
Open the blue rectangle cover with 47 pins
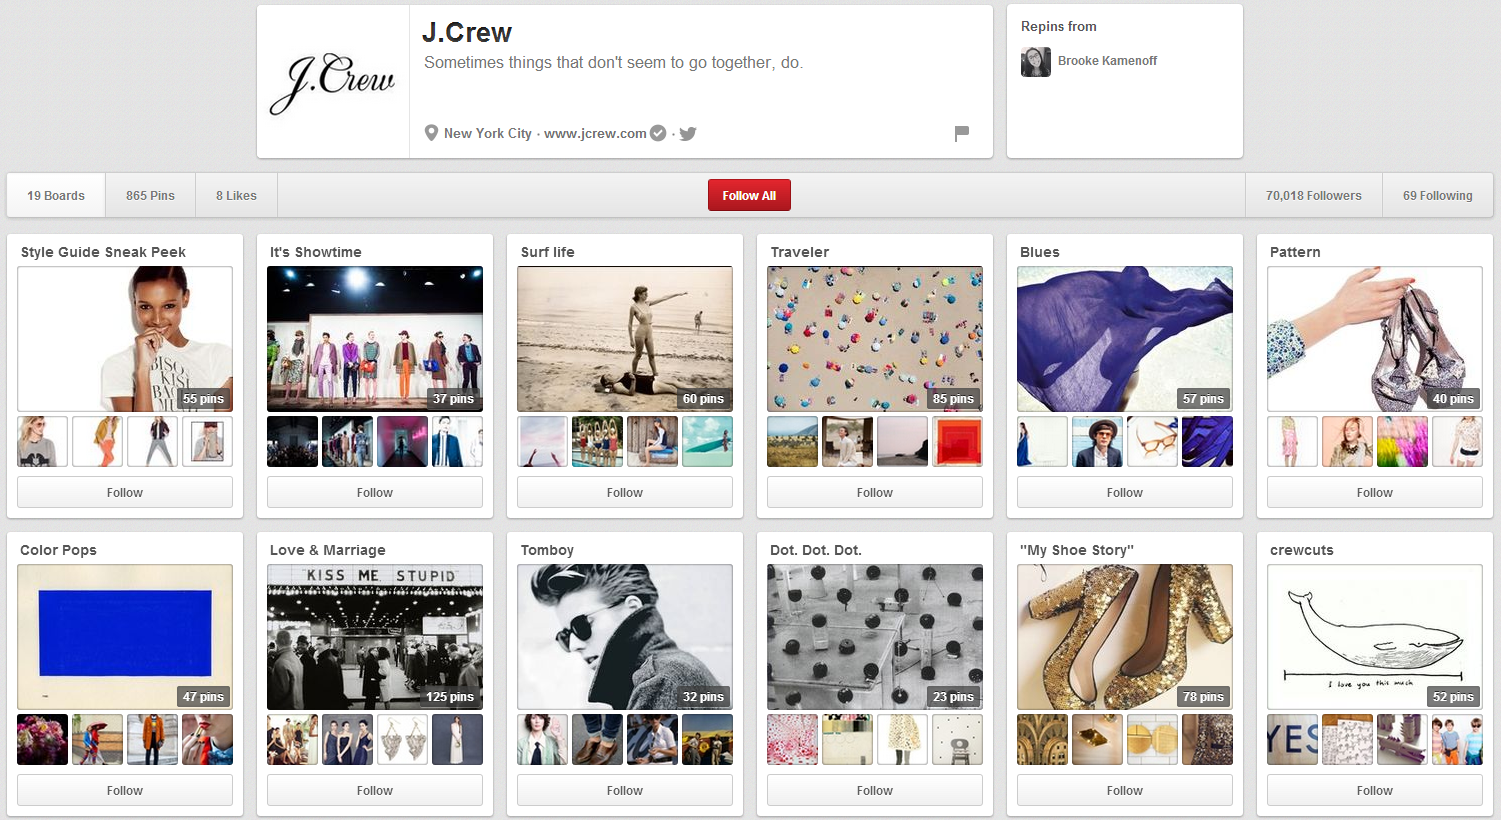(125, 637)
